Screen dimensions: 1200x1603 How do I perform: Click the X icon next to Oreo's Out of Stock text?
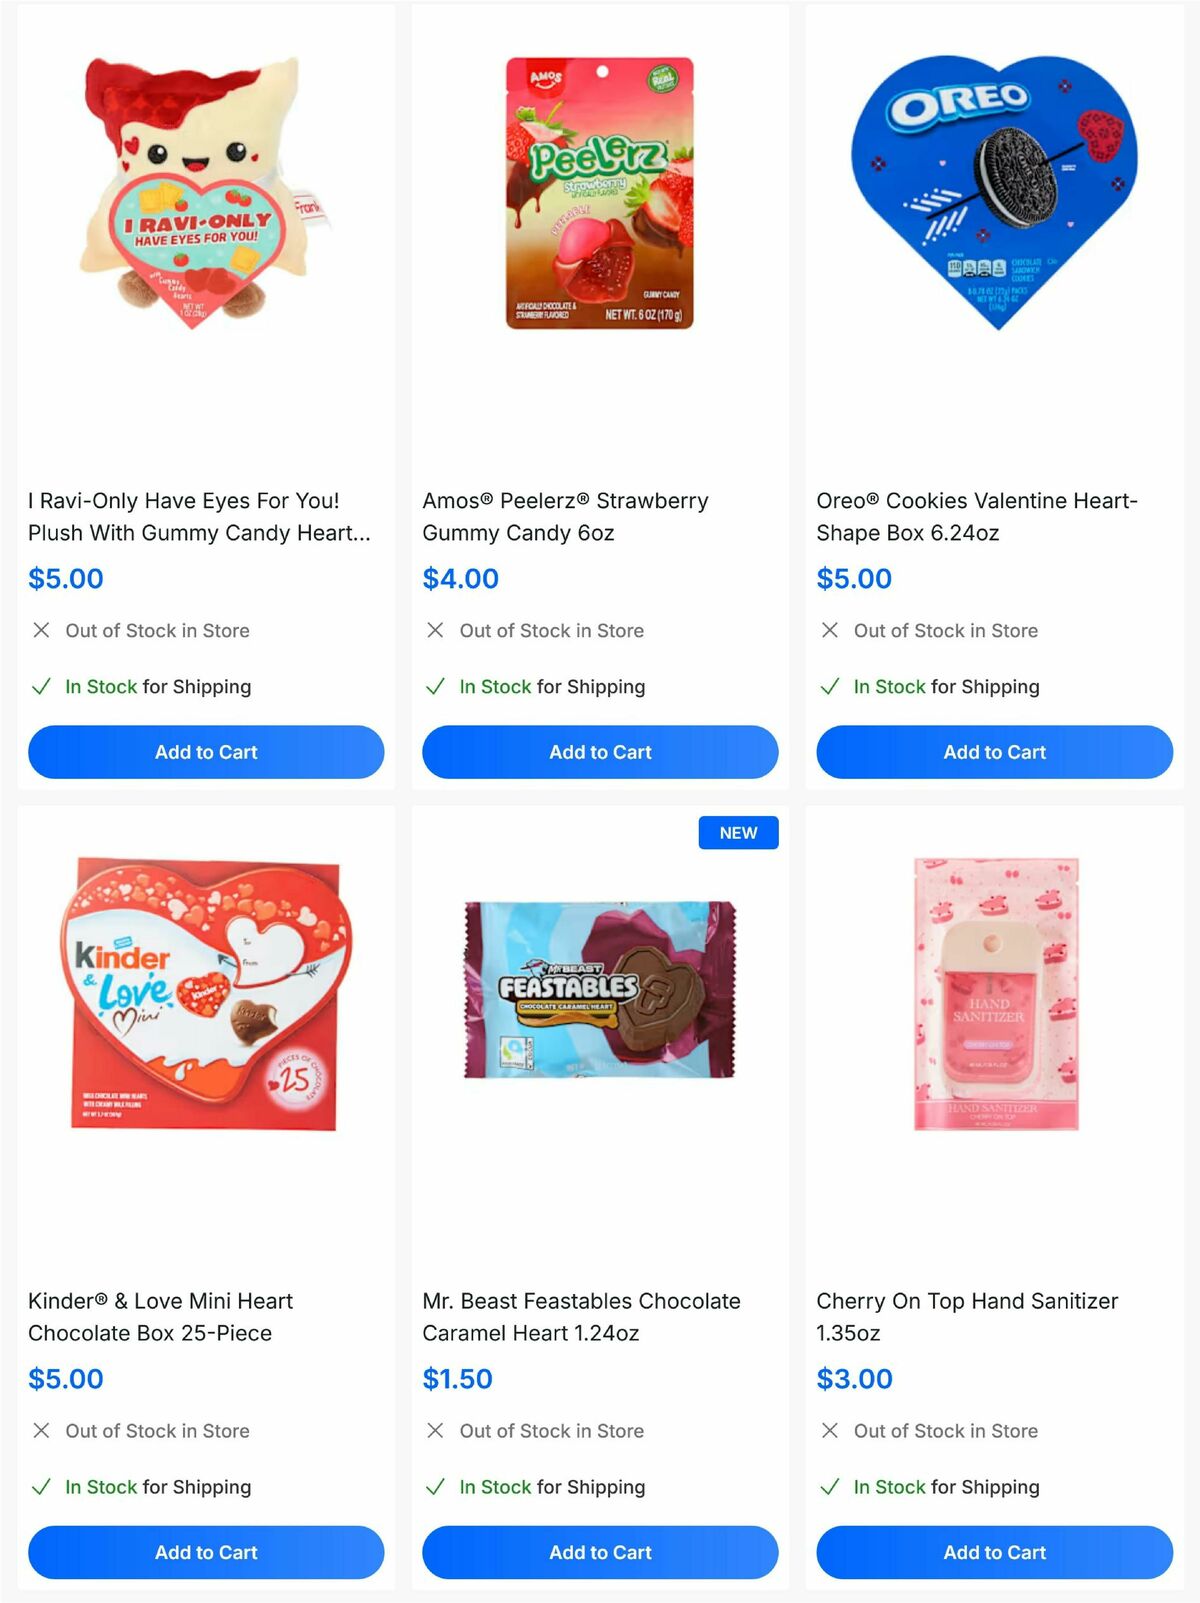pos(828,631)
